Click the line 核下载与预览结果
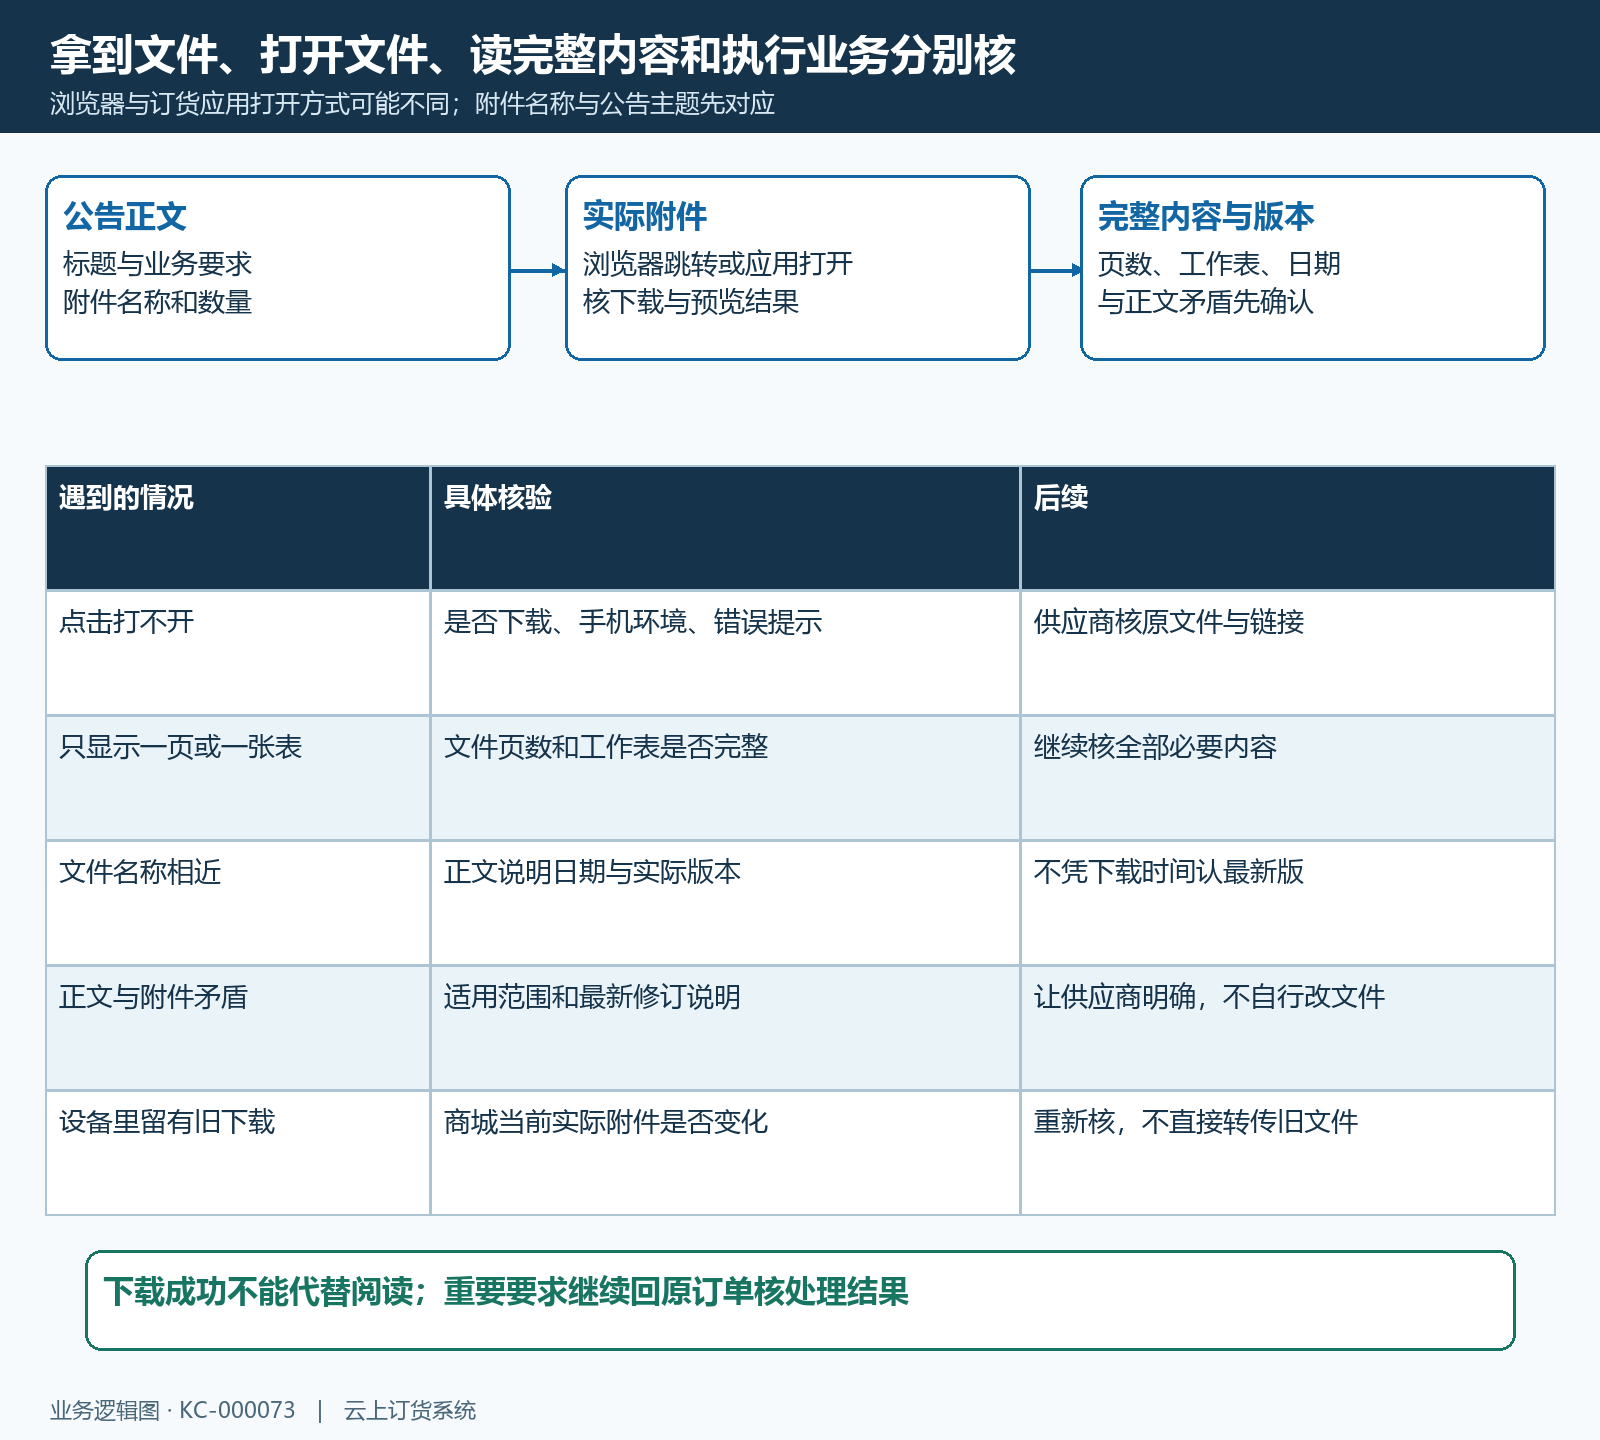 (x=691, y=302)
